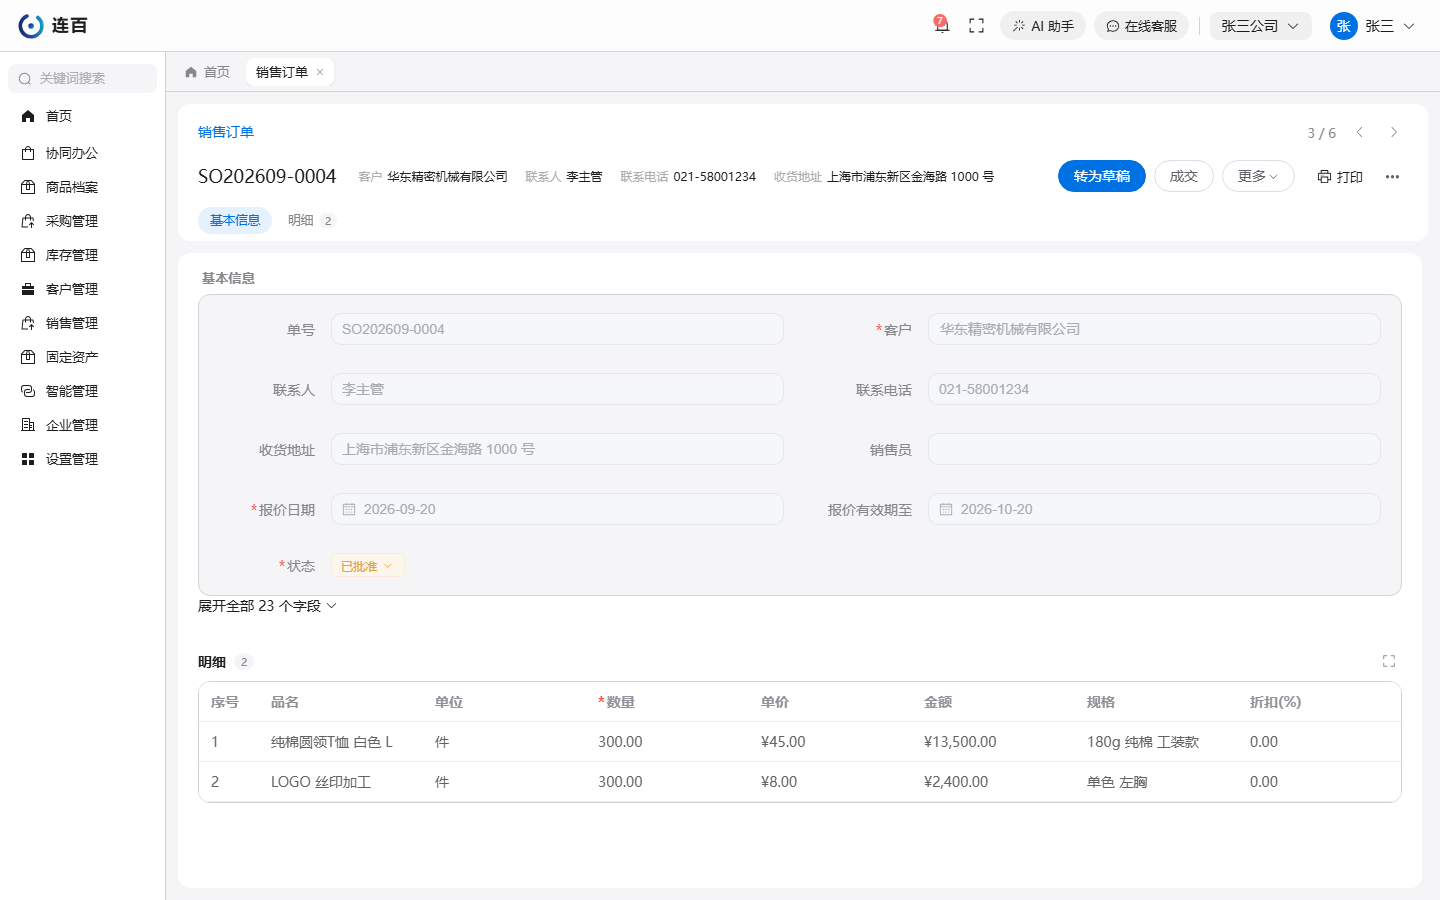Click the 销售订单 breadcrumb link
This screenshot has width=1440, height=900.
tap(226, 132)
